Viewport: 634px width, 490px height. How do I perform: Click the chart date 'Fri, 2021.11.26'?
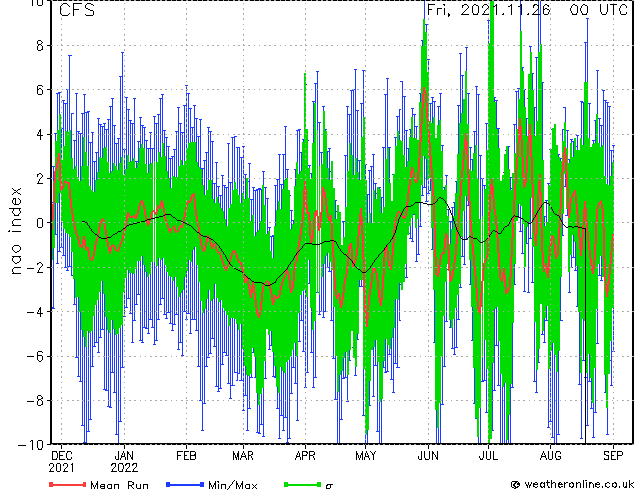coord(488,10)
